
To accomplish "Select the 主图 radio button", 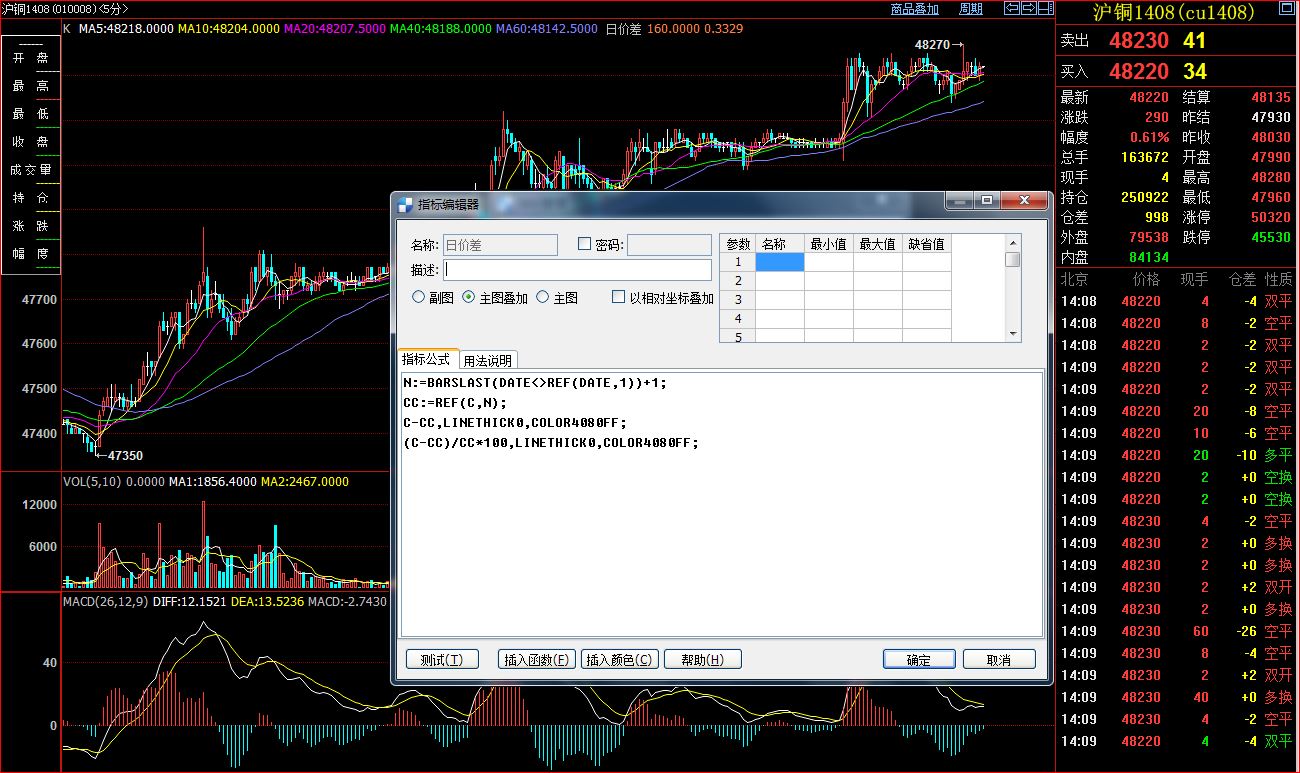I will point(543,297).
